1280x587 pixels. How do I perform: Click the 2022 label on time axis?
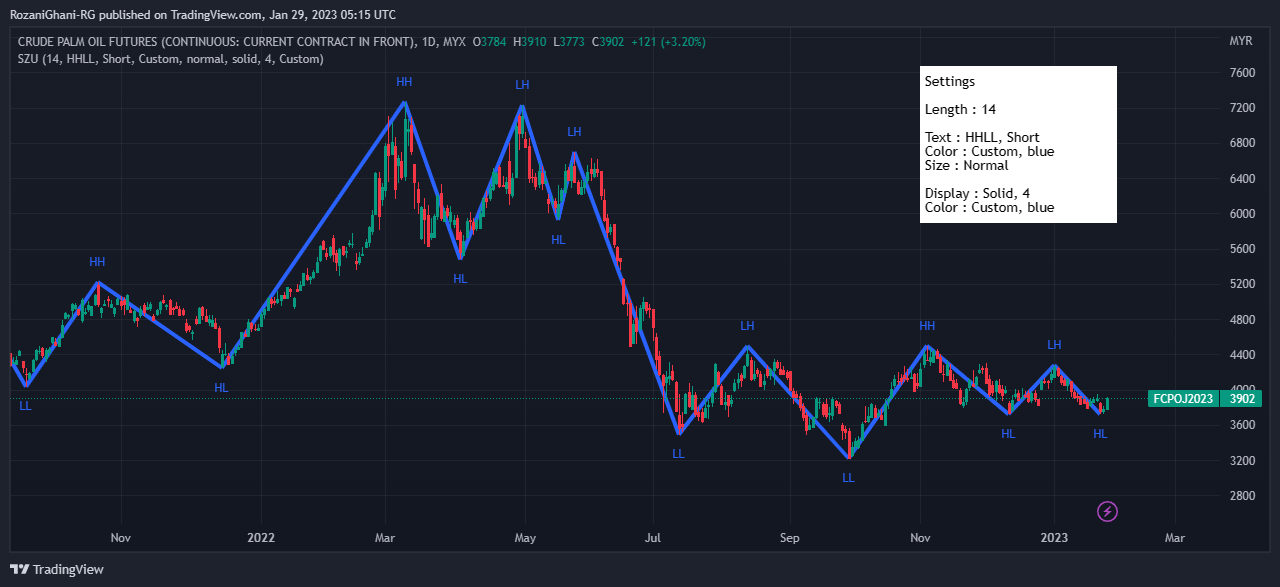pos(261,538)
